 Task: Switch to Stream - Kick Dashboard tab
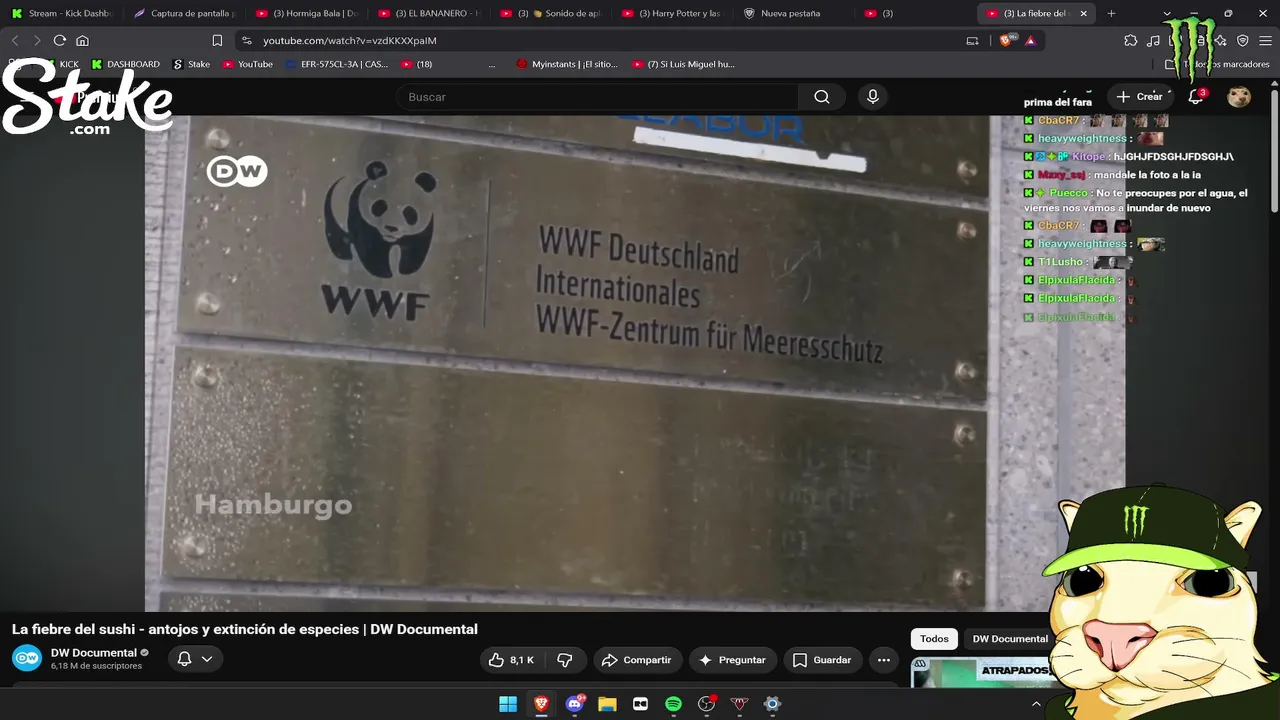coord(62,13)
